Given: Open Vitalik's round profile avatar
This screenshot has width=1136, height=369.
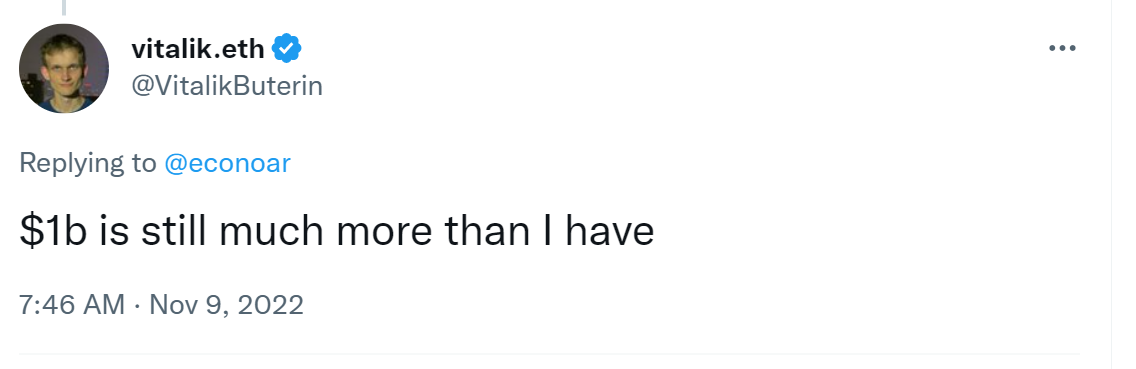Looking at the screenshot, I should point(64,68).
